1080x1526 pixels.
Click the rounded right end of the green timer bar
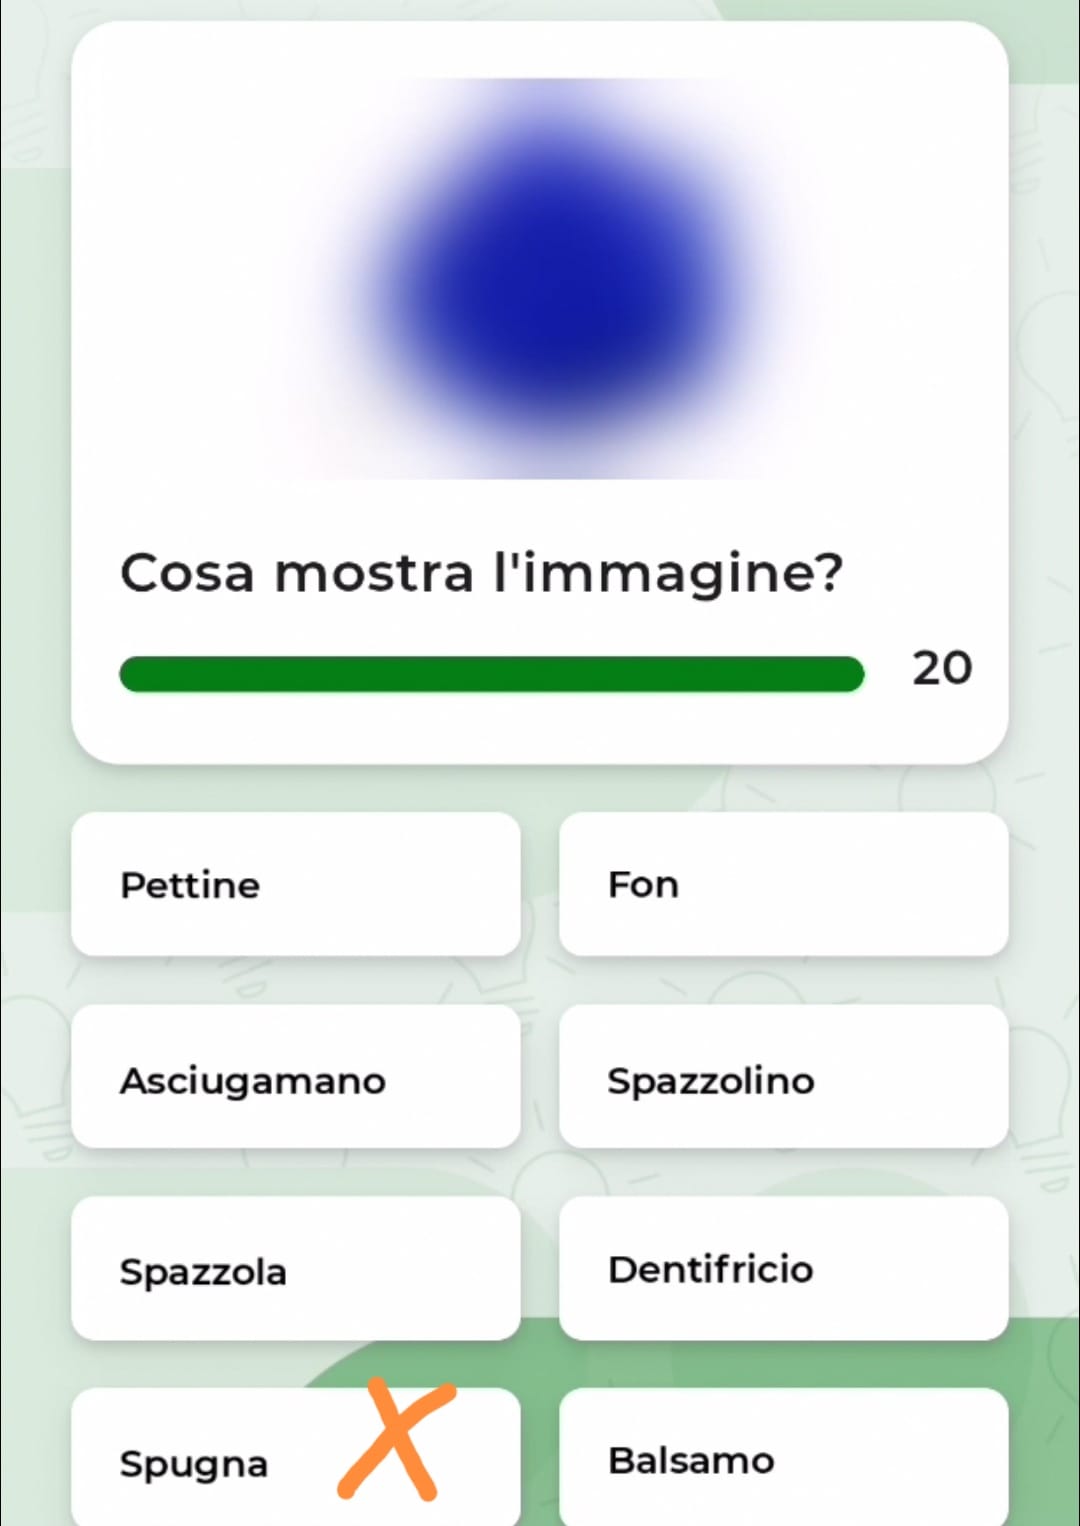[850, 674]
